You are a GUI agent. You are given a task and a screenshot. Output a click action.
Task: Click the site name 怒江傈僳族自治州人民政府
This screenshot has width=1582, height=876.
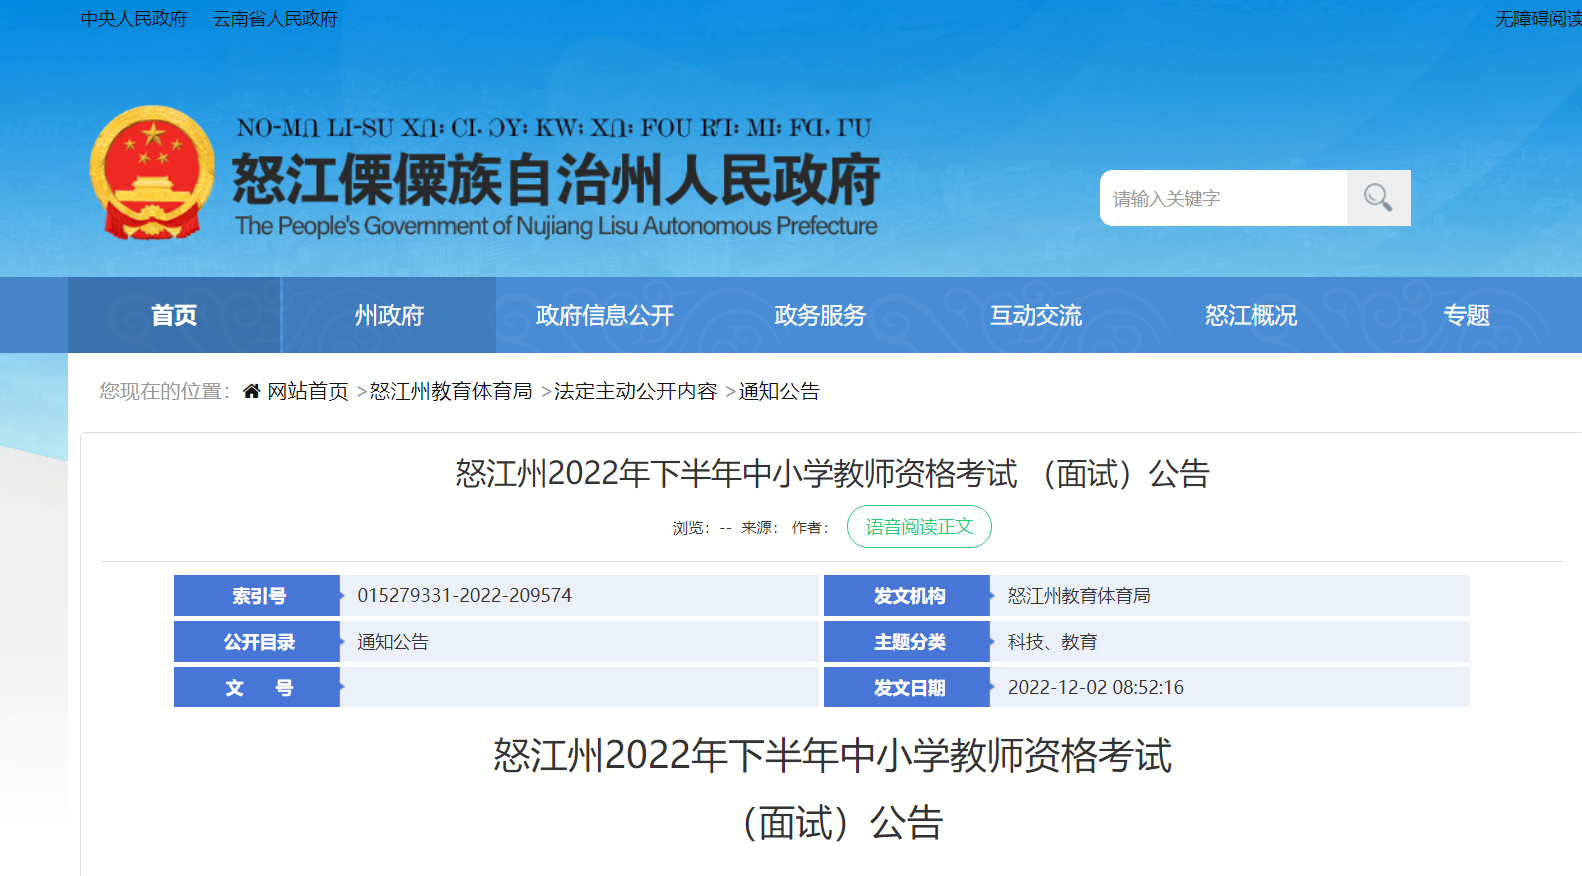click(x=556, y=180)
